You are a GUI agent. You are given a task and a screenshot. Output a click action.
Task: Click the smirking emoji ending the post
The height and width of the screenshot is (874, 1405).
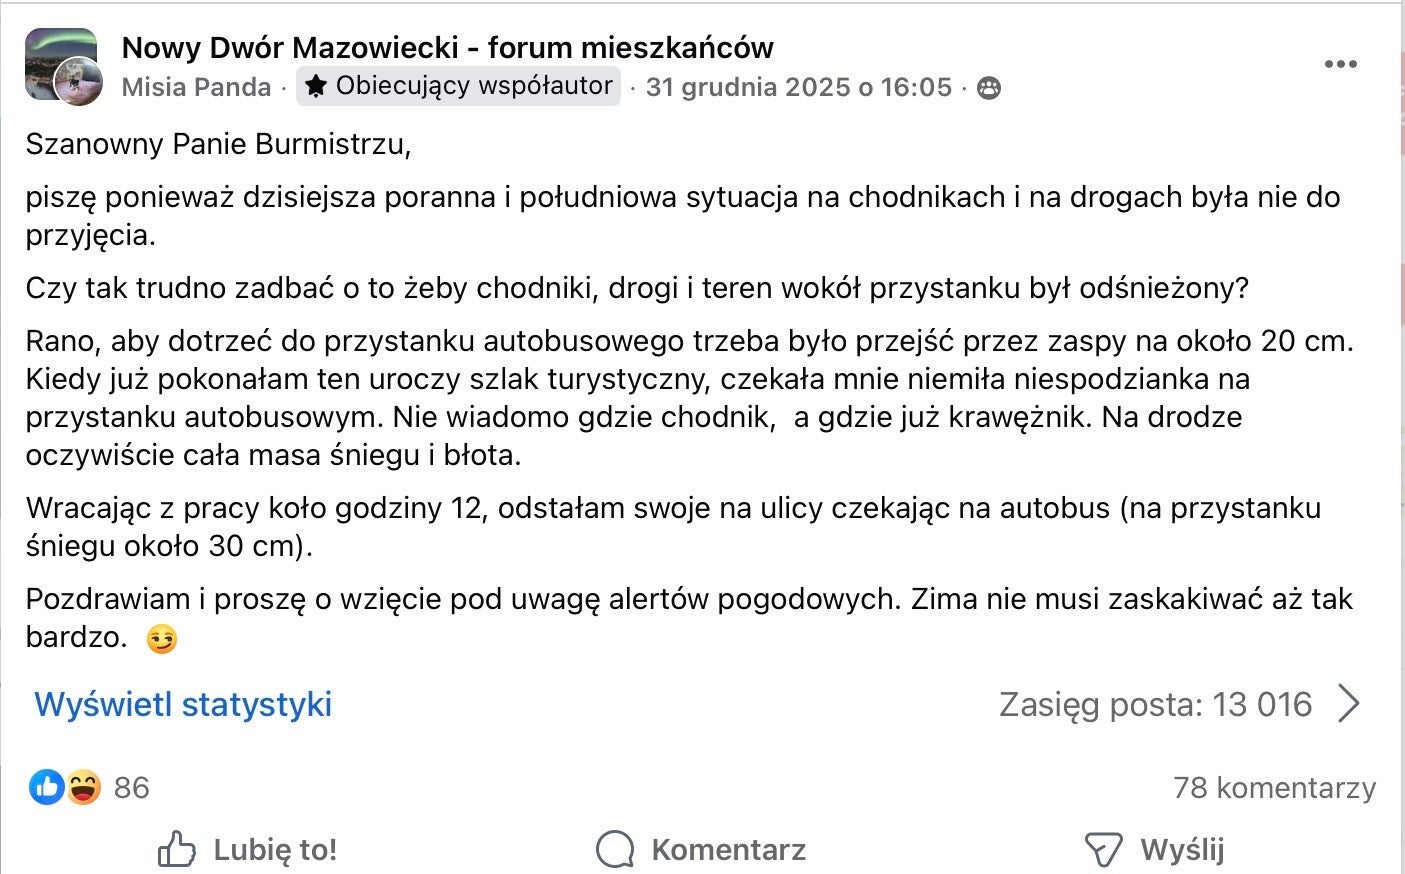pos(161,639)
